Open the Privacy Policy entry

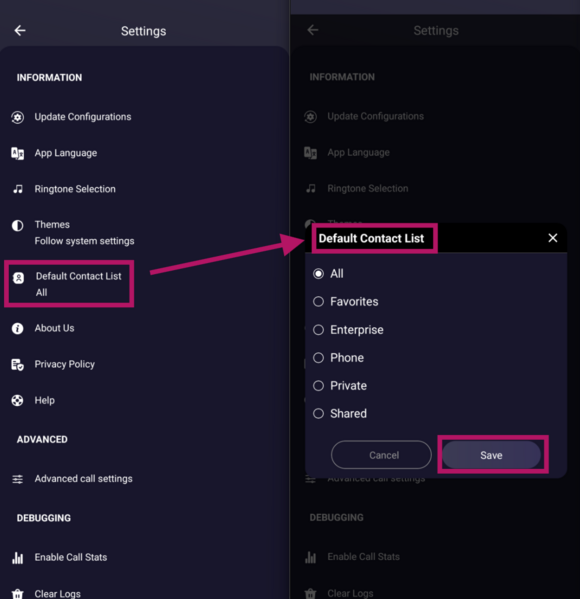65,364
